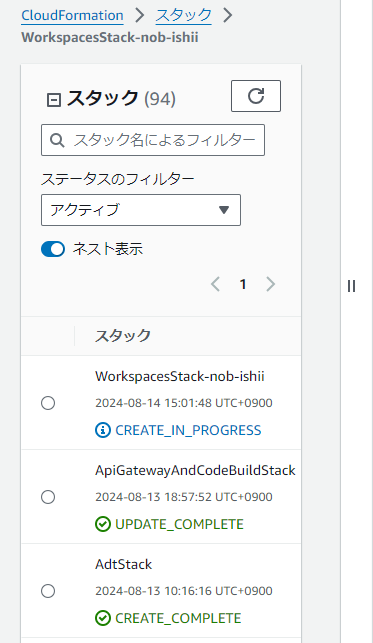This screenshot has width=373, height=643.
Task: Click the CREATE_IN_PROGRESS info icon
Action: point(102,430)
